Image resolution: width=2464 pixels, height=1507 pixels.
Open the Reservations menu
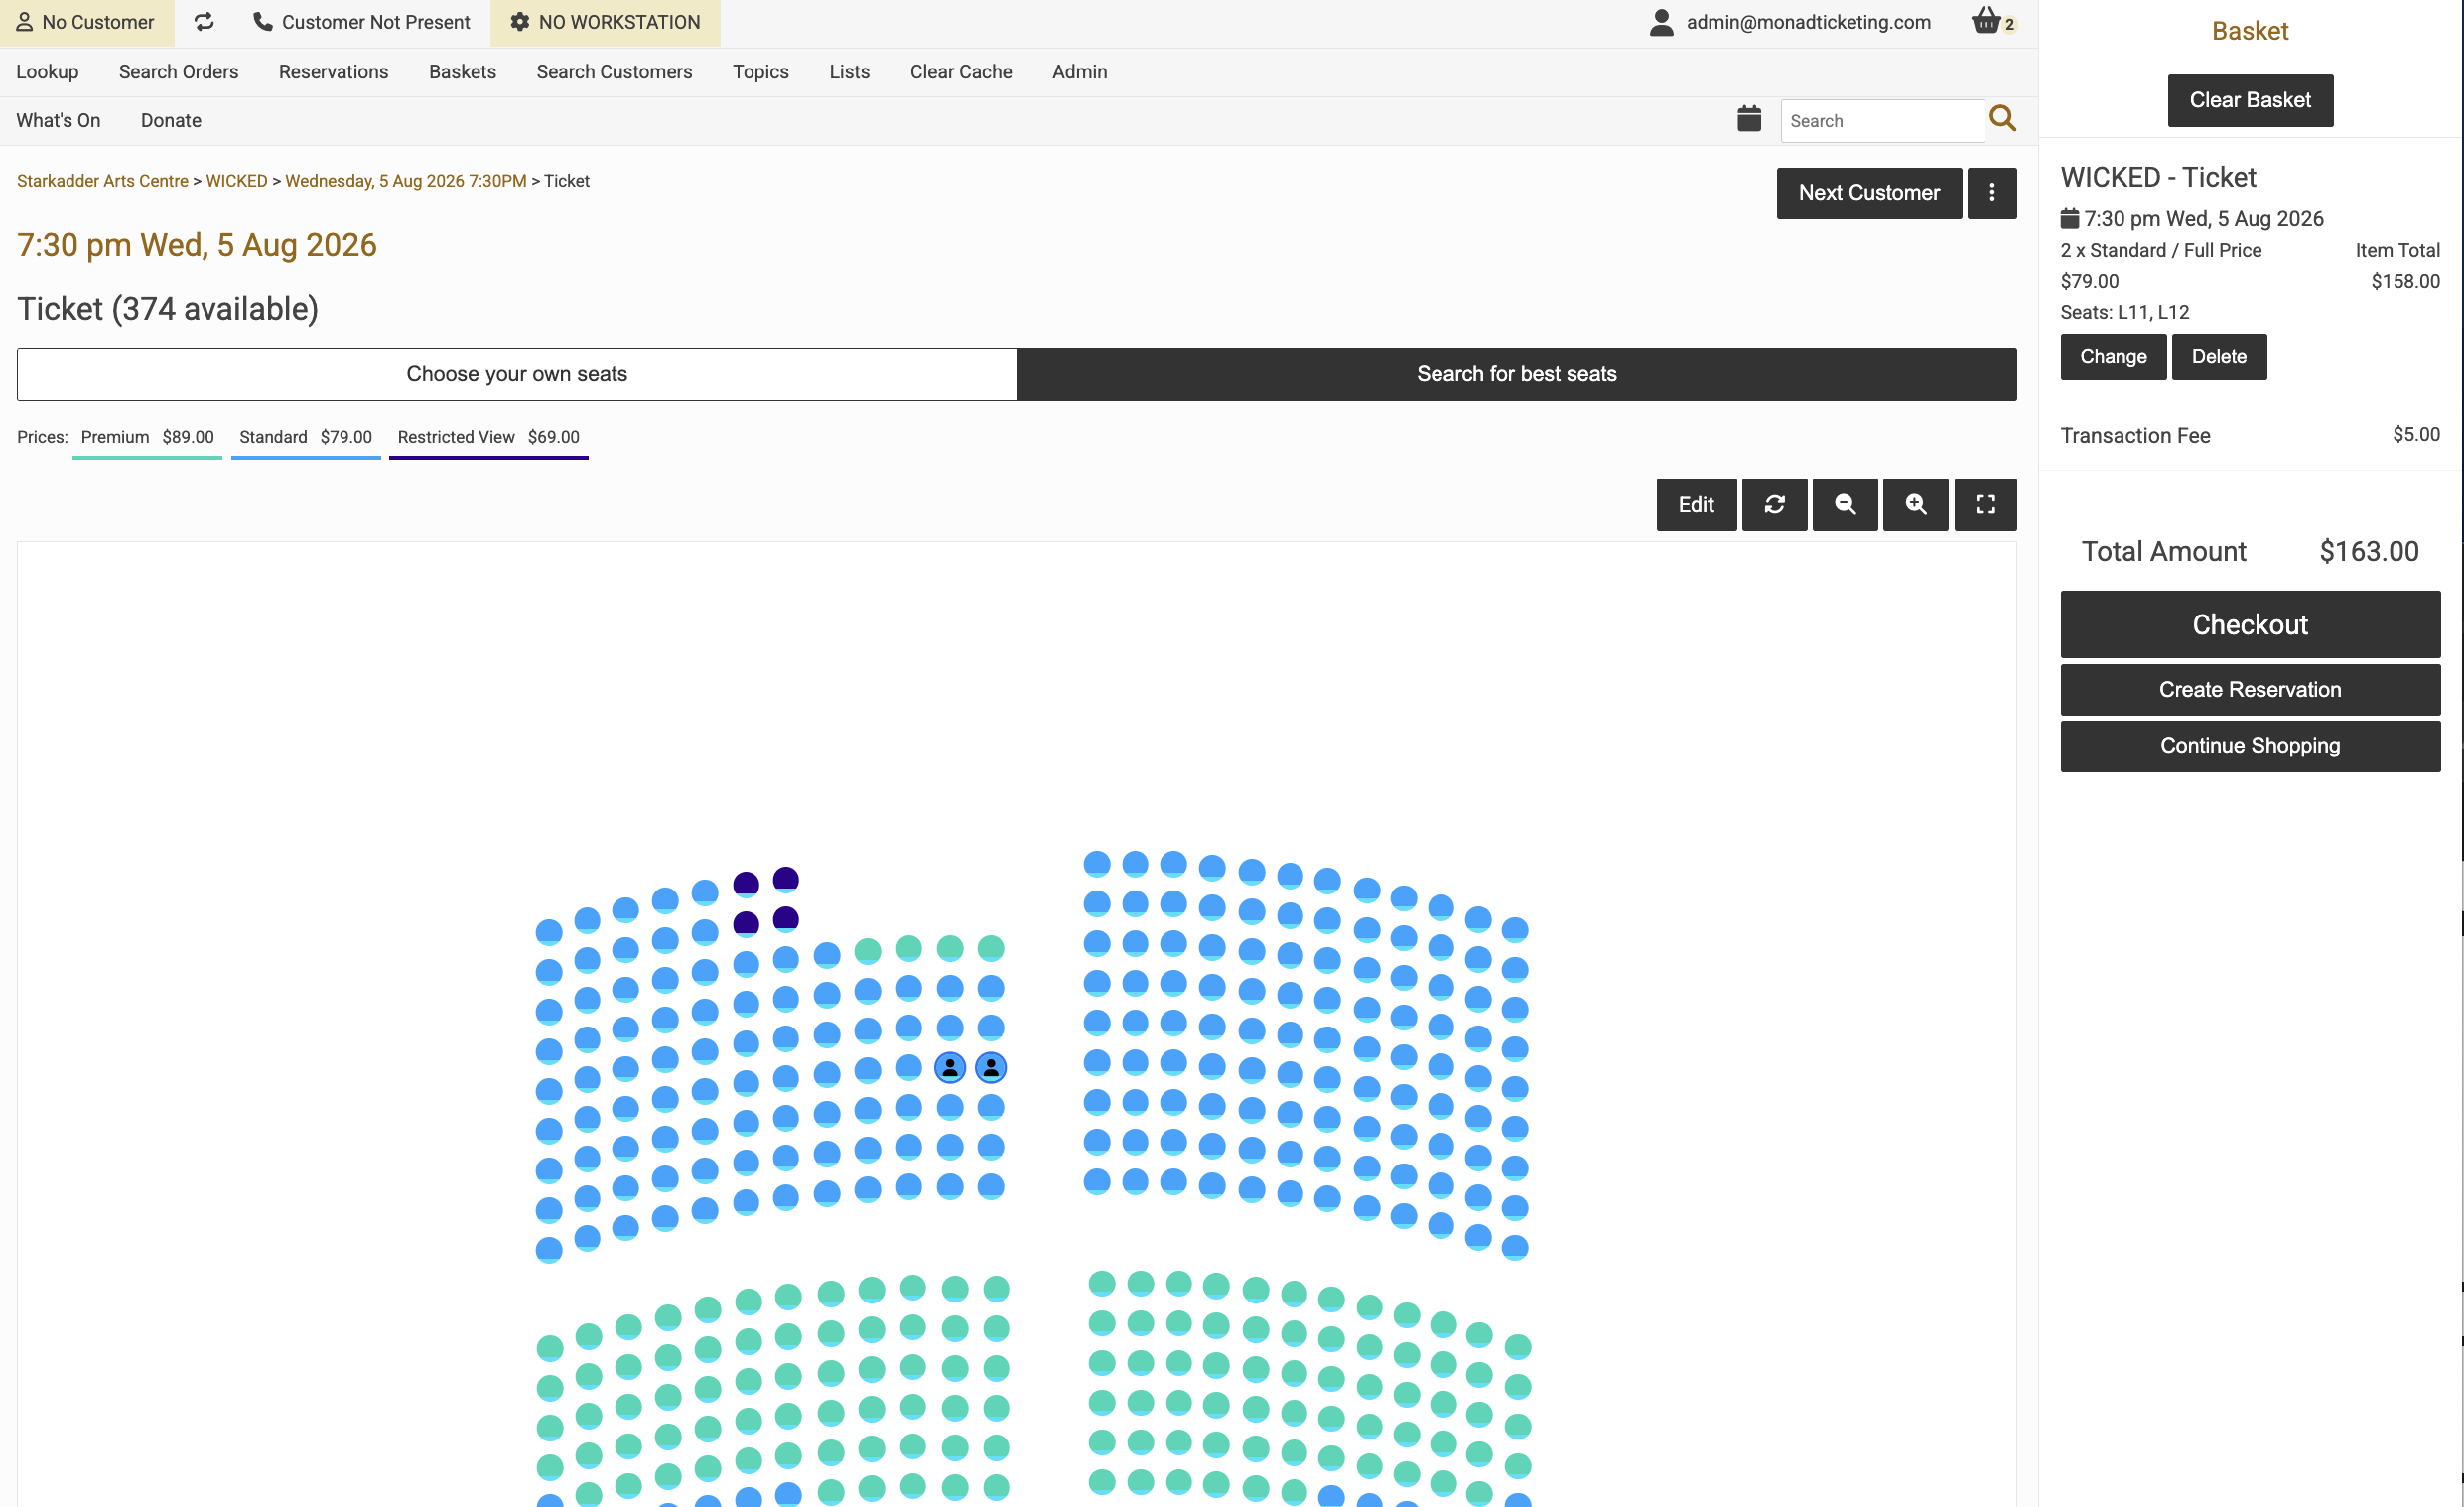[333, 71]
